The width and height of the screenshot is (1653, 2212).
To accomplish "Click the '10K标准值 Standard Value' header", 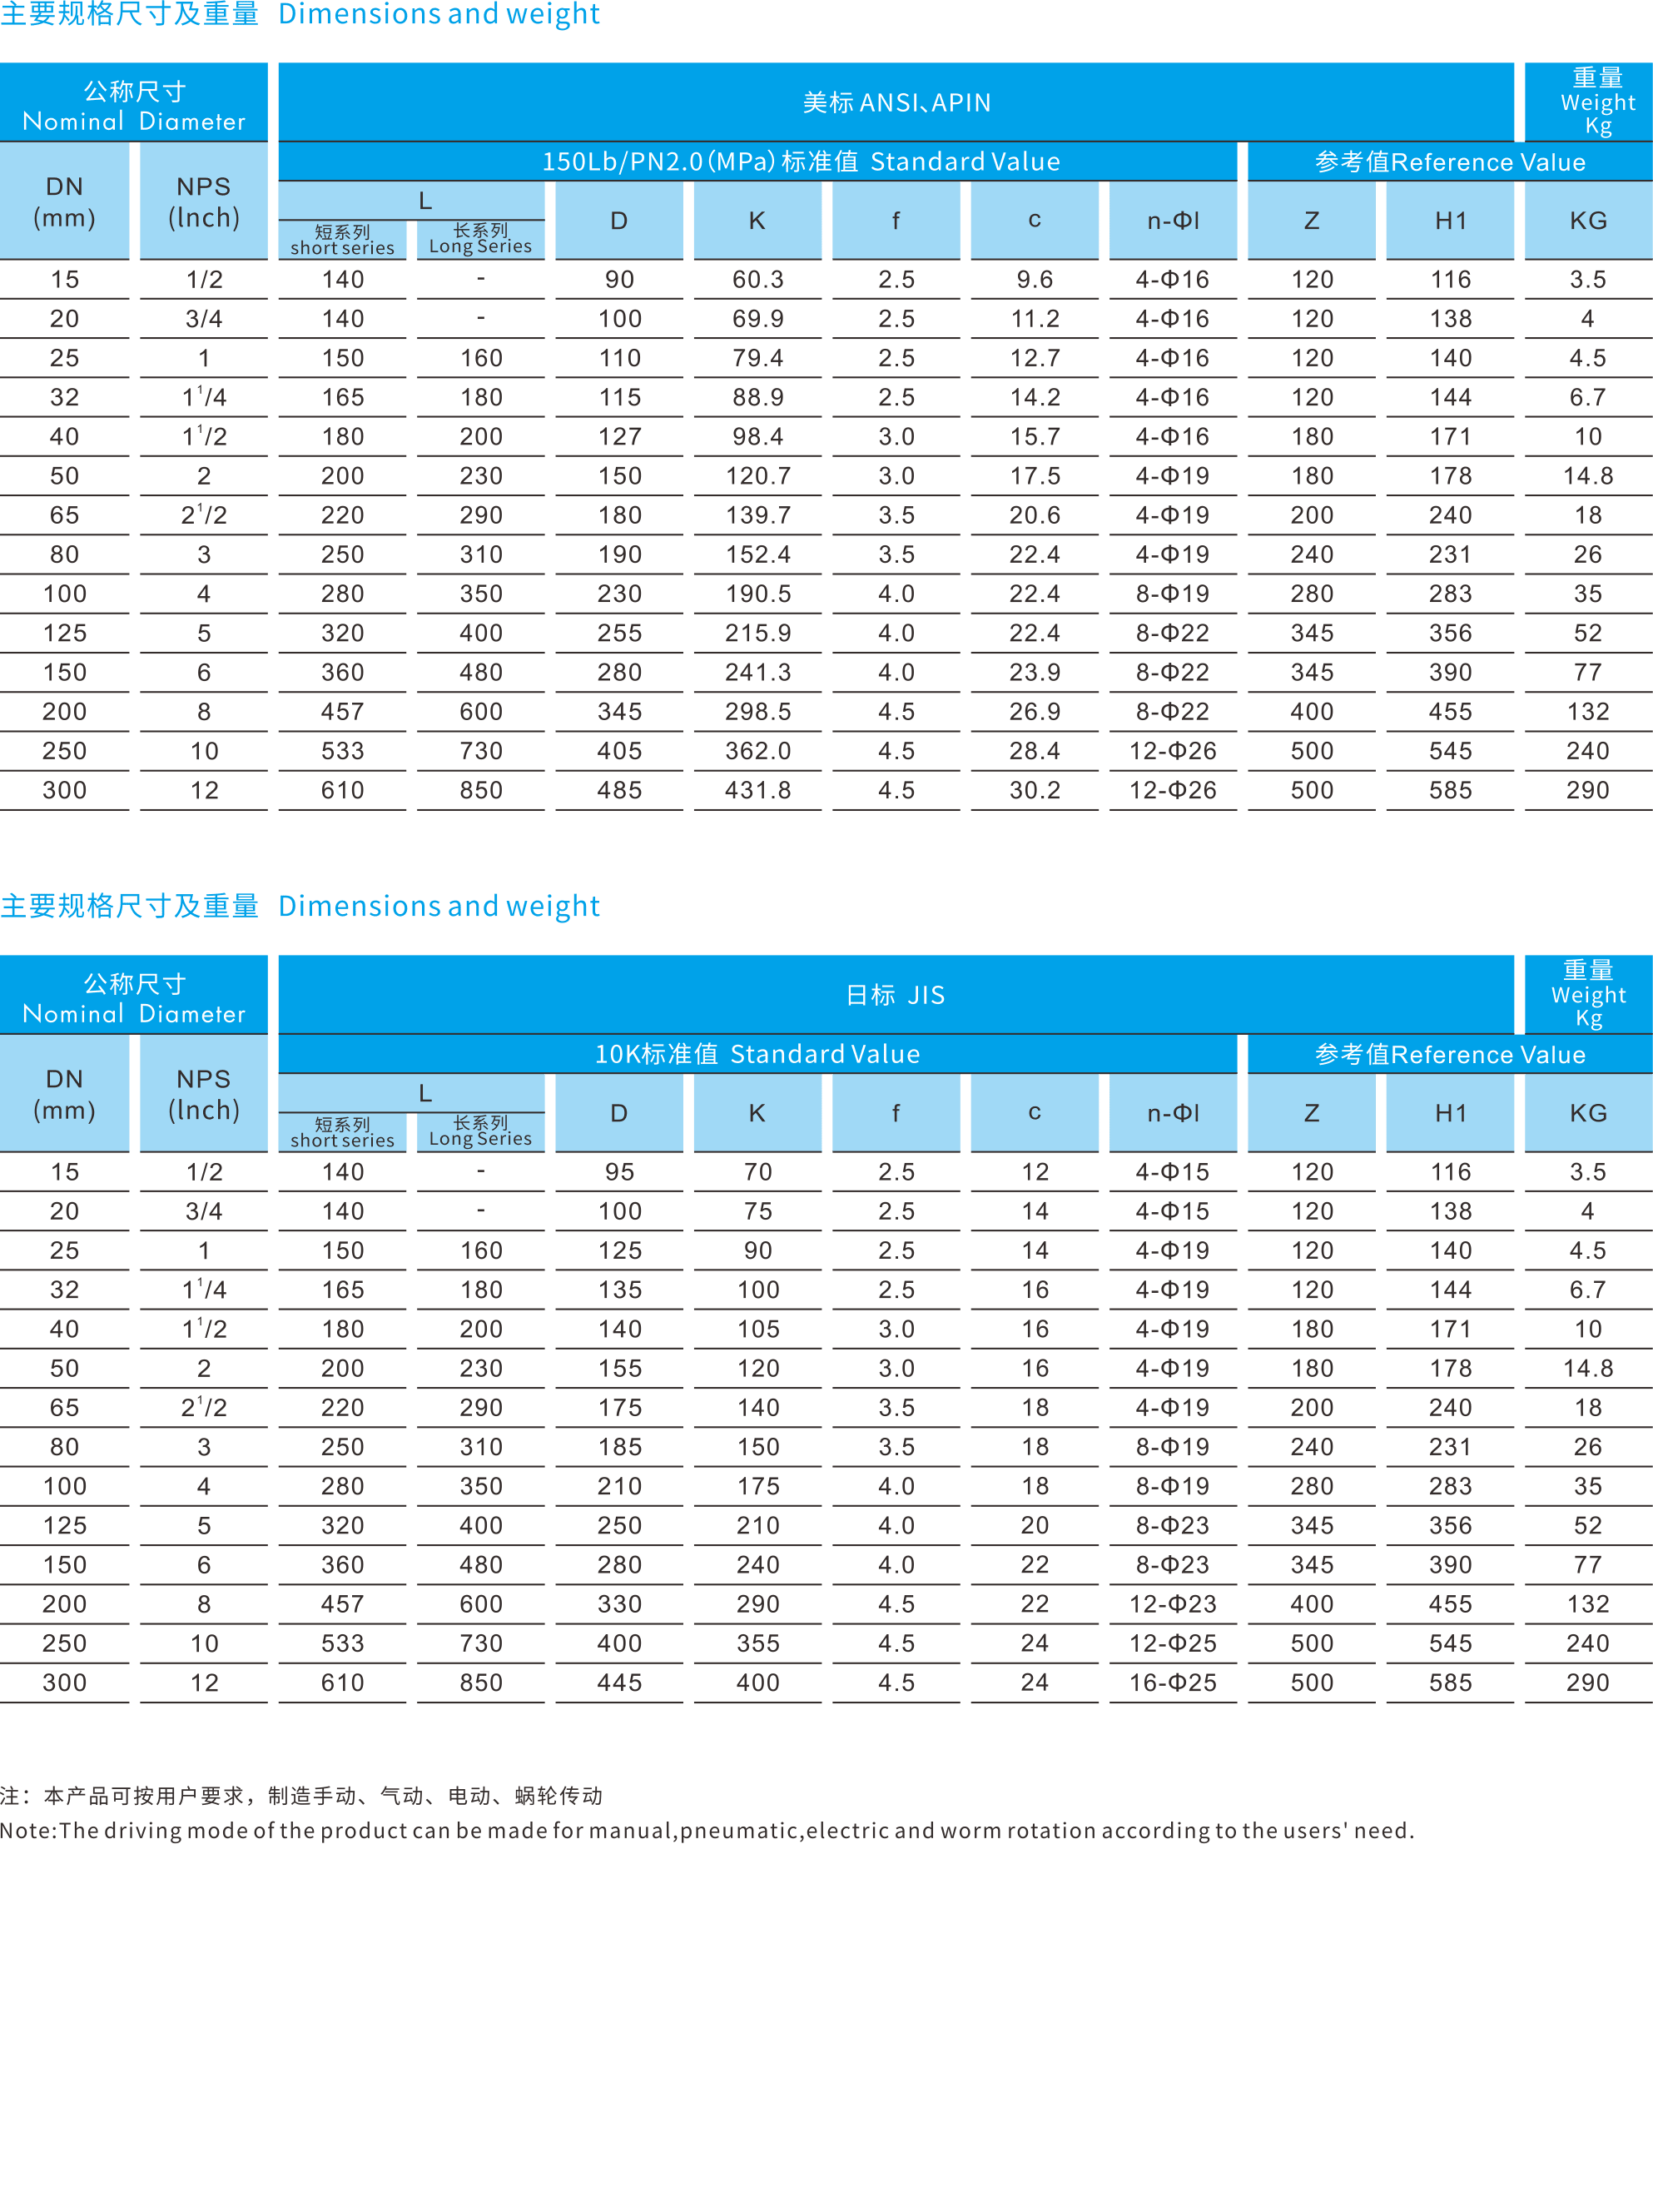I will coord(757,1054).
